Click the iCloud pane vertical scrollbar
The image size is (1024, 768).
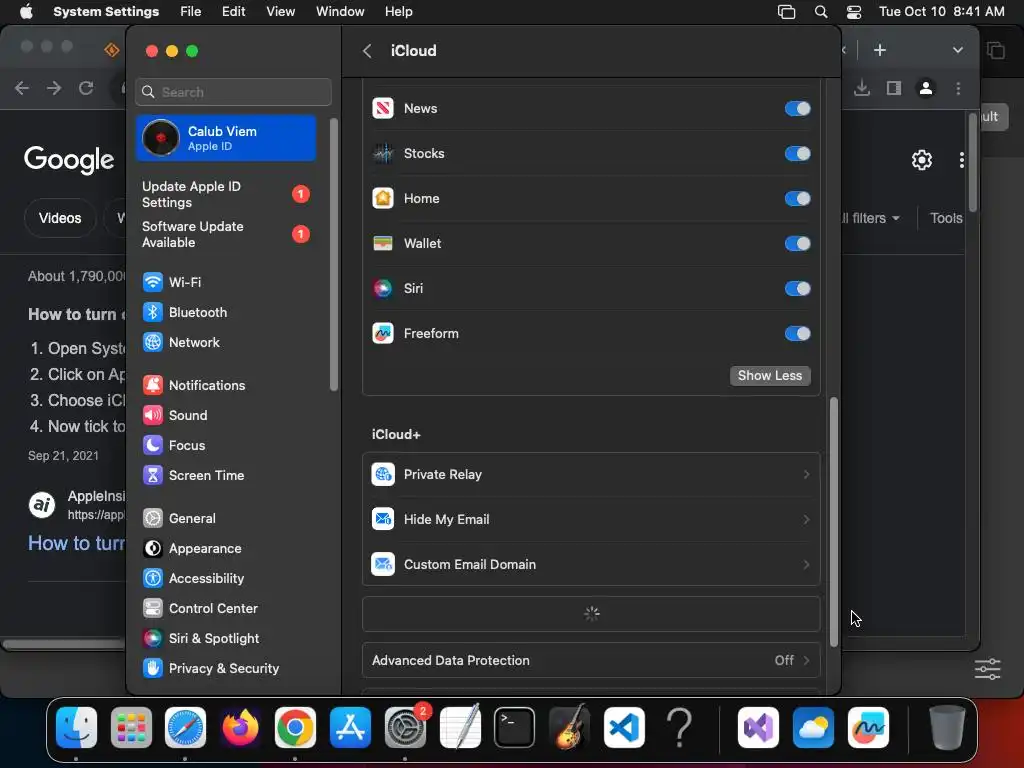click(x=833, y=522)
